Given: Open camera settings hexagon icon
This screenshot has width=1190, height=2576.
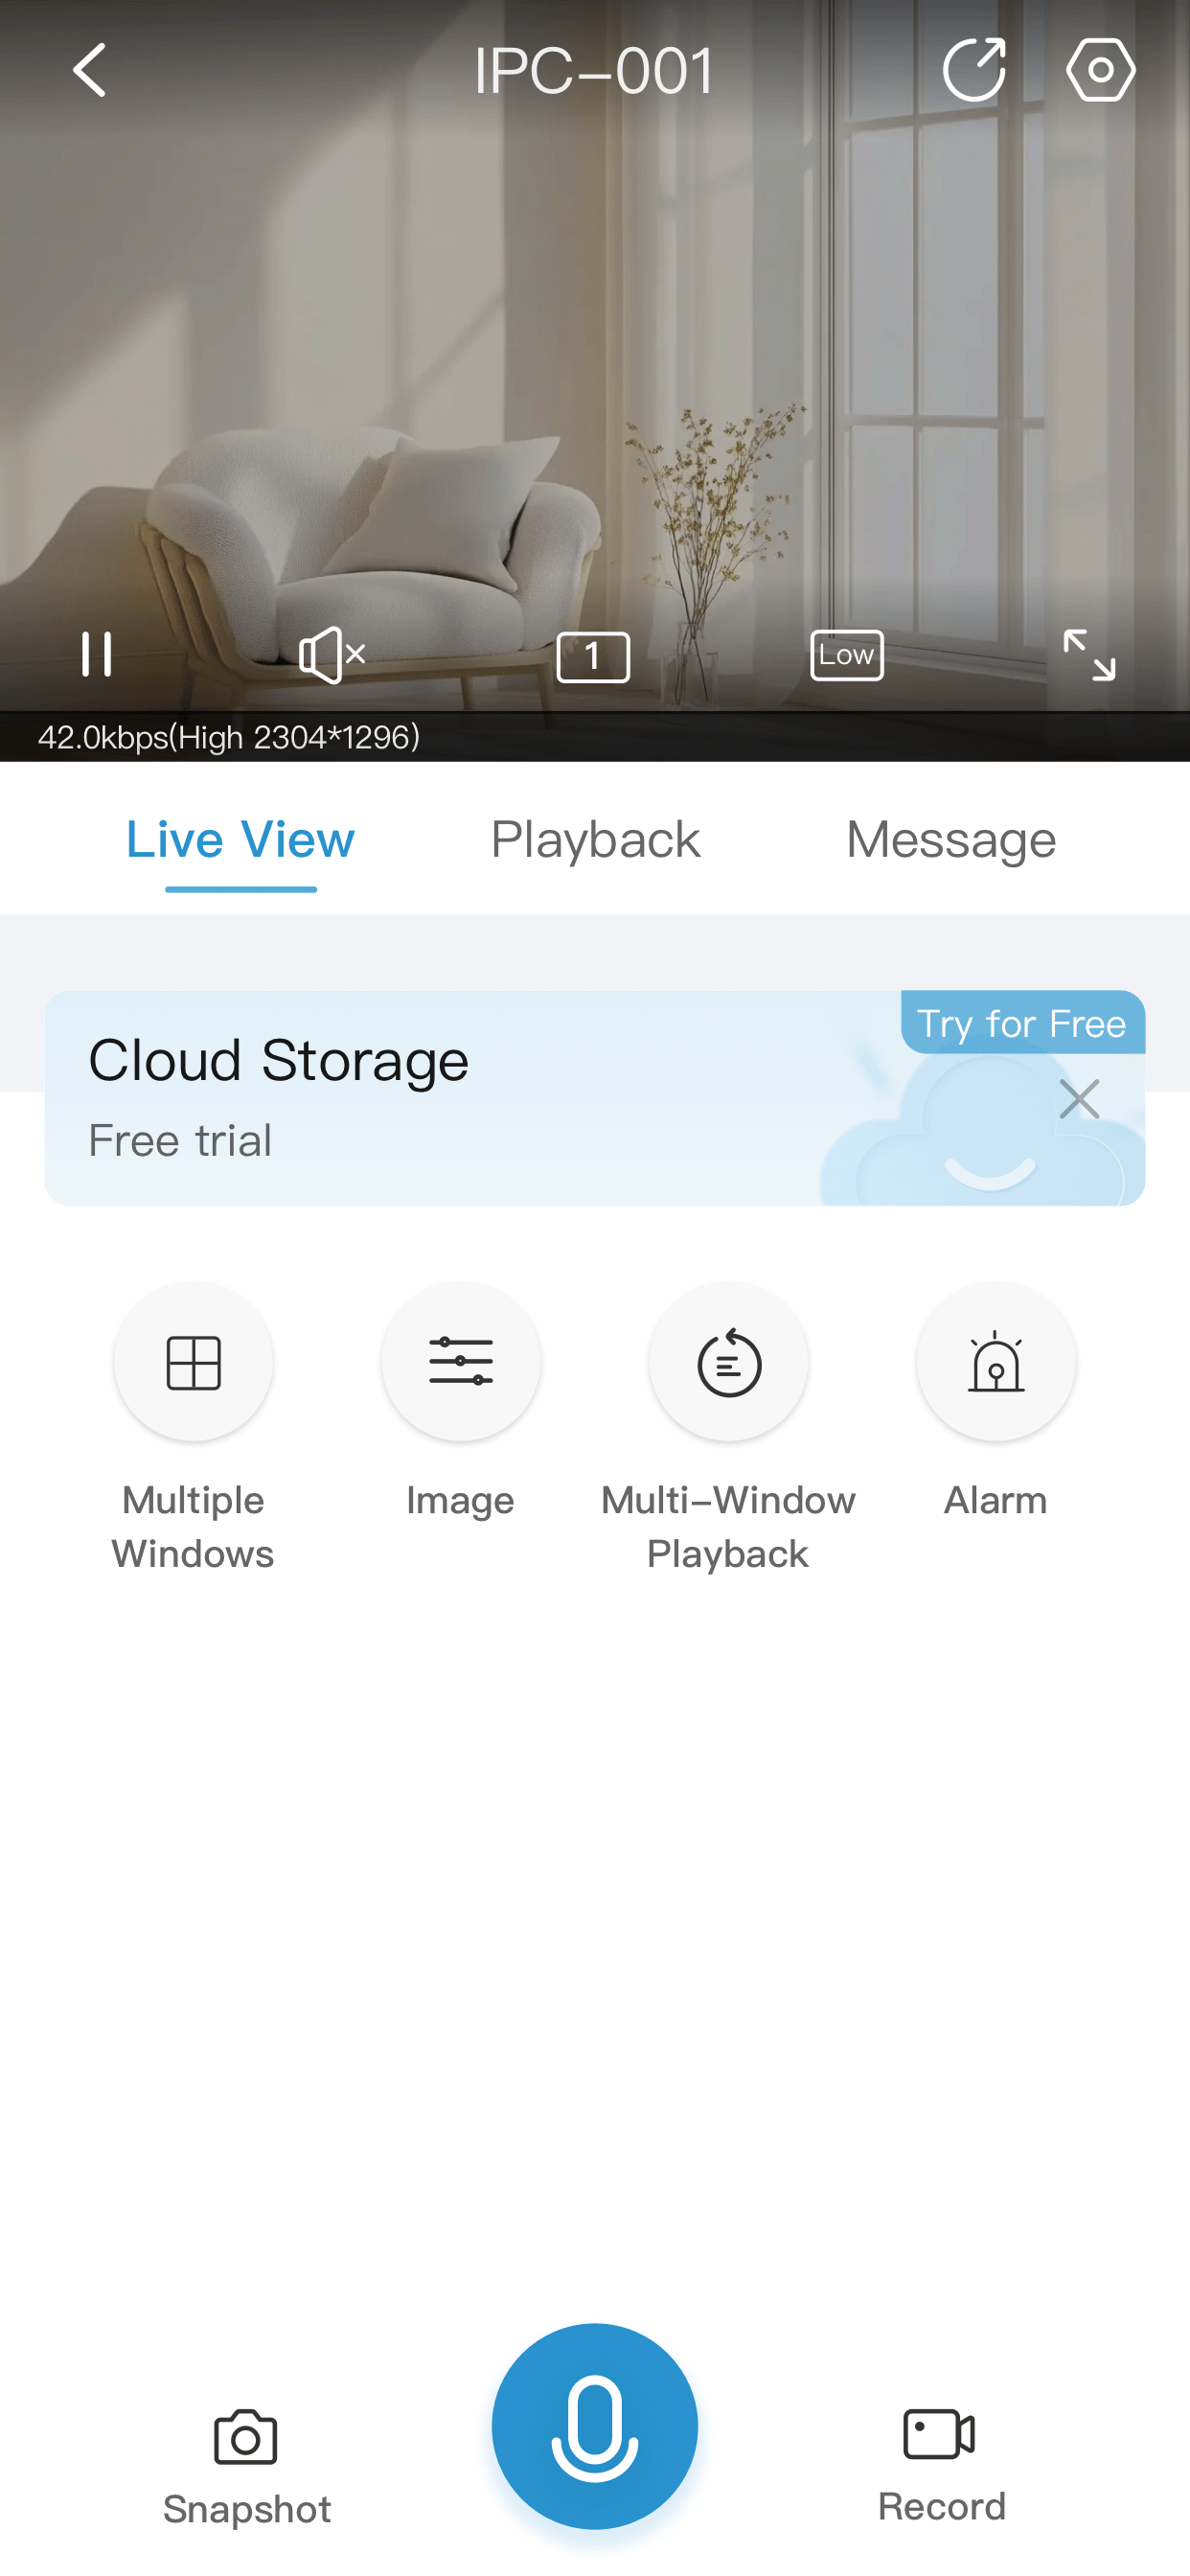Looking at the screenshot, I should [1100, 70].
